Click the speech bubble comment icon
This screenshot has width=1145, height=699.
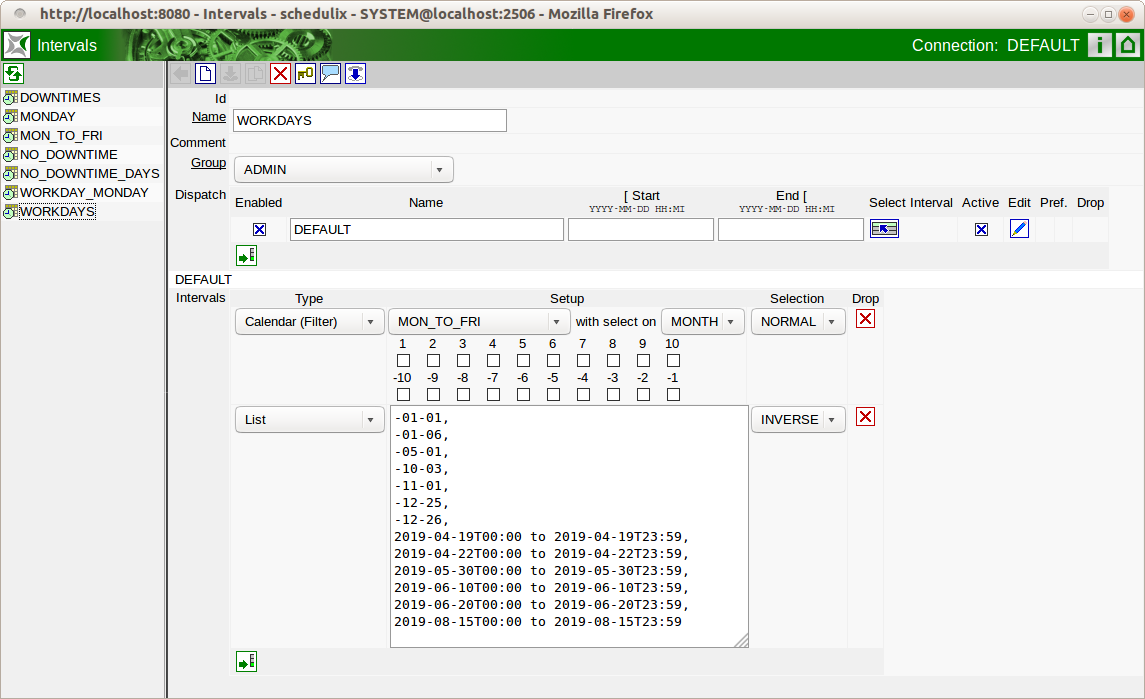tap(330, 73)
